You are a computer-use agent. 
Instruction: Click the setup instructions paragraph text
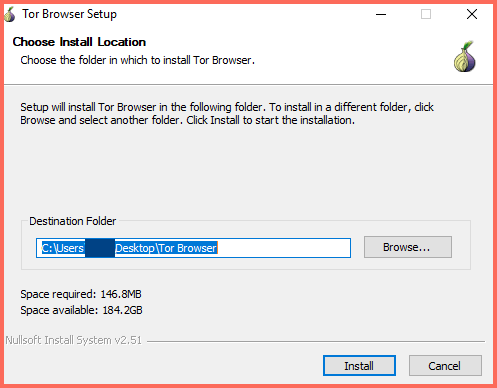click(x=227, y=113)
